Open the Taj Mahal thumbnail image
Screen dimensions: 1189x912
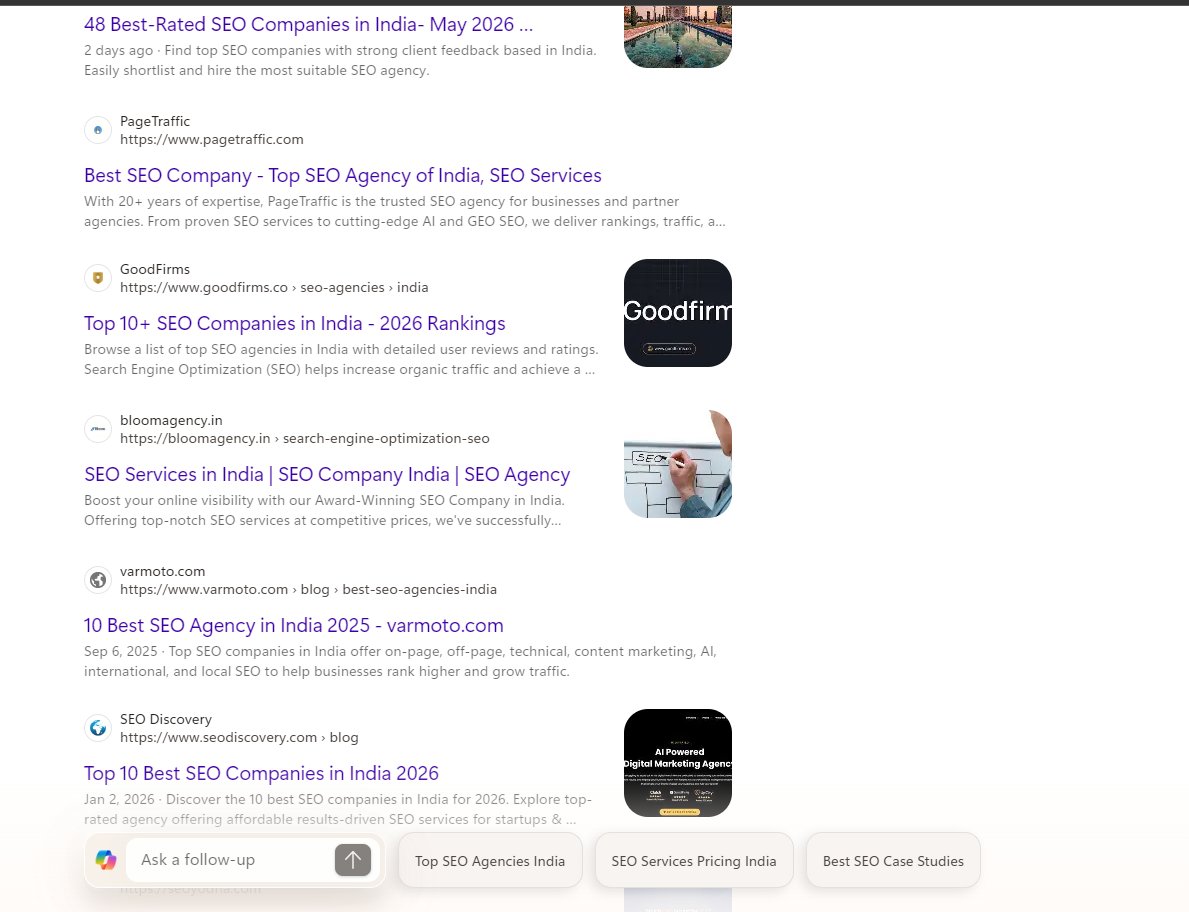[x=677, y=36]
